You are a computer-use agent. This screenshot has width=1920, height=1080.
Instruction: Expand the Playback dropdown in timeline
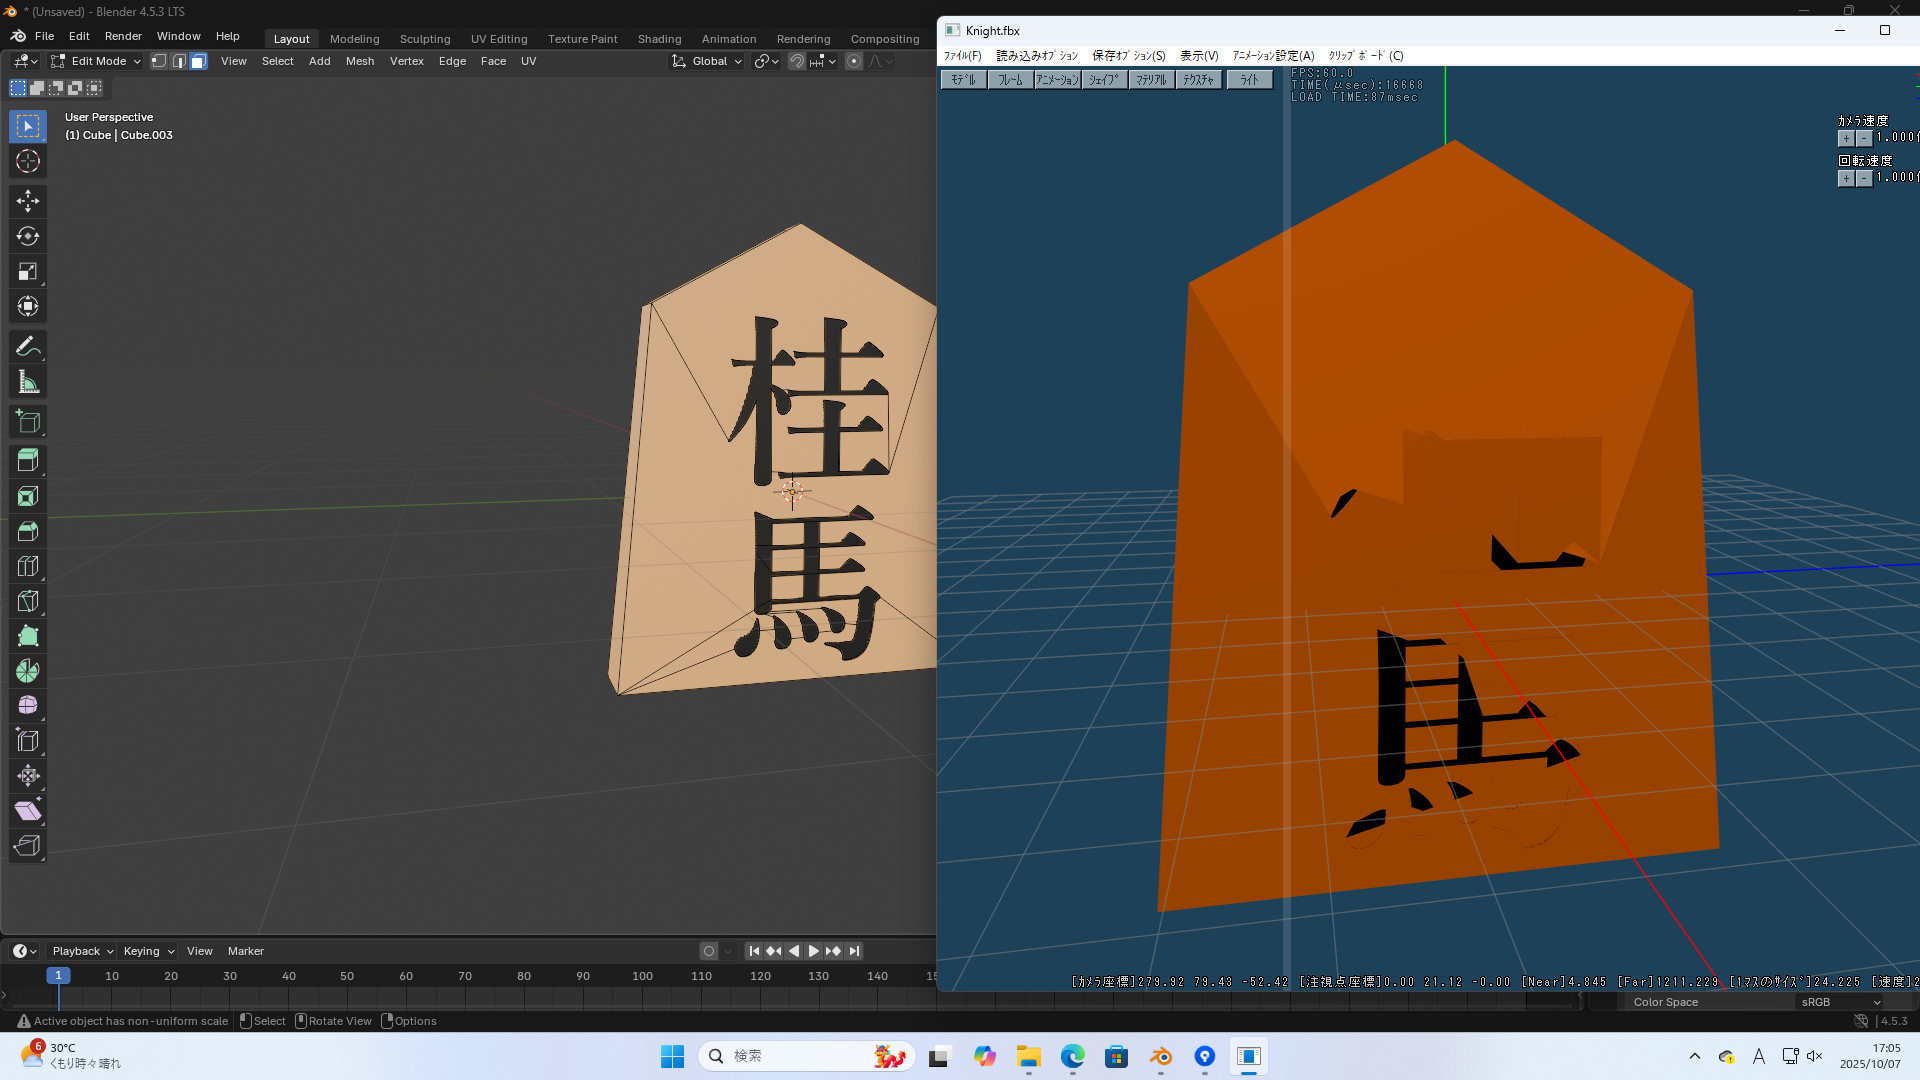pos(82,951)
